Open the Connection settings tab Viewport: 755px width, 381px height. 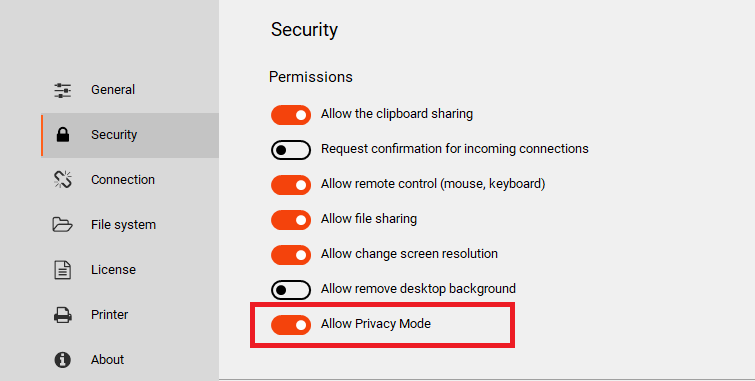(123, 180)
